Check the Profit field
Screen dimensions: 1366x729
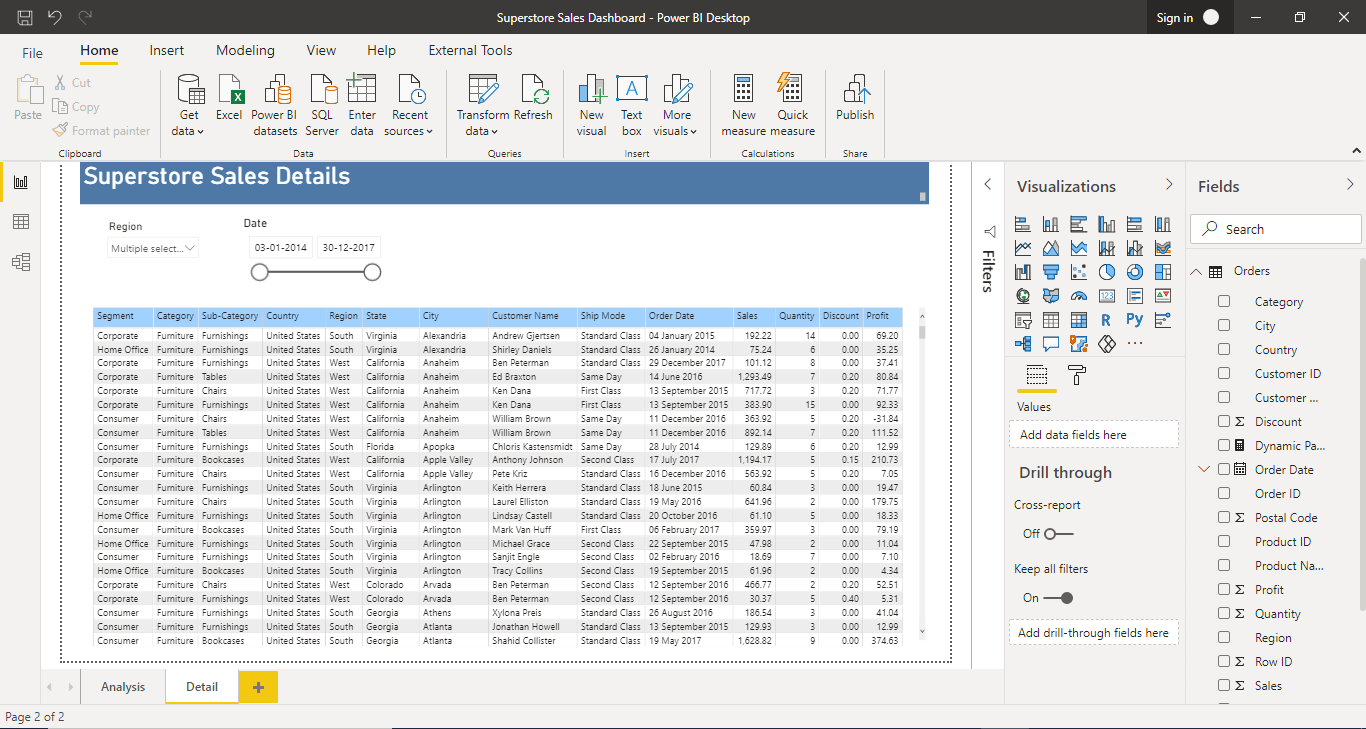point(1224,590)
